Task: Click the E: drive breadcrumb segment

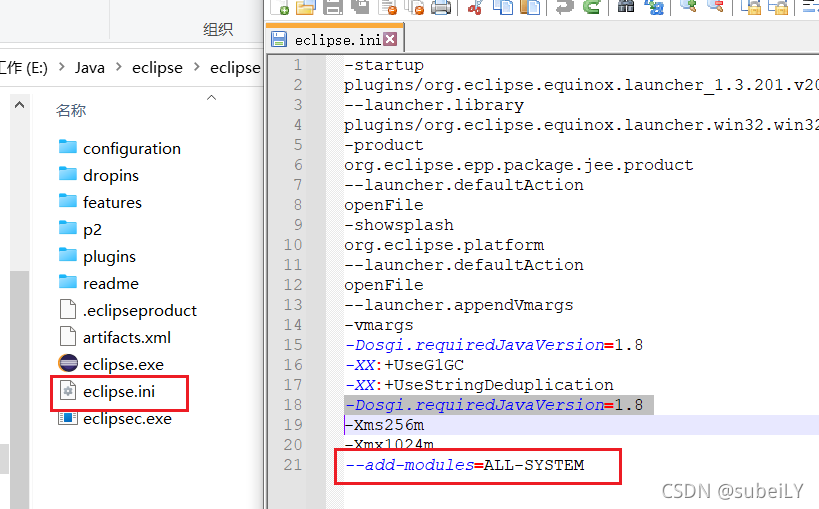Action: click(x=24, y=67)
